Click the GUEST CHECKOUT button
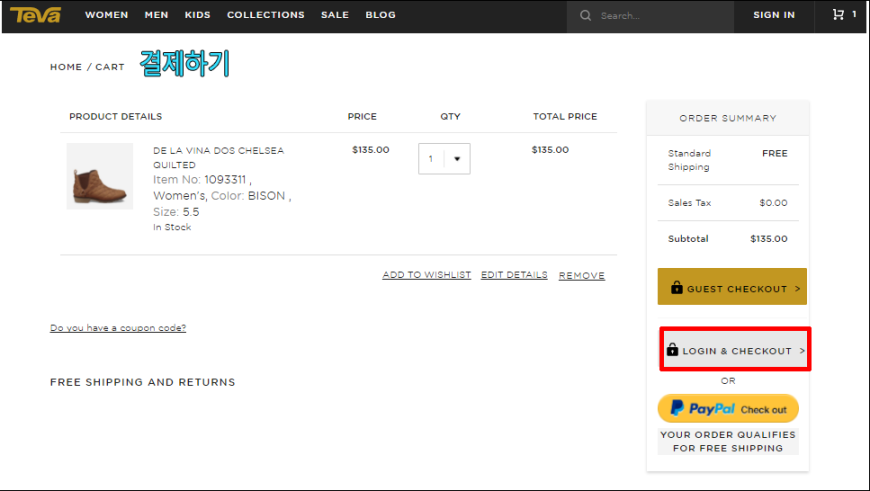Viewport: 870px width, 491px height. tap(732, 287)
